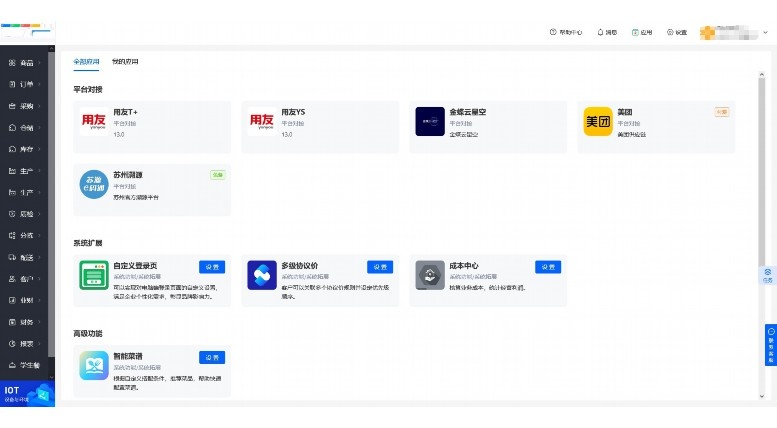The width and height of the screenshot is (777, 428).
Task: Click 设置 button on 成本中心 card
Action: point(548,267)
